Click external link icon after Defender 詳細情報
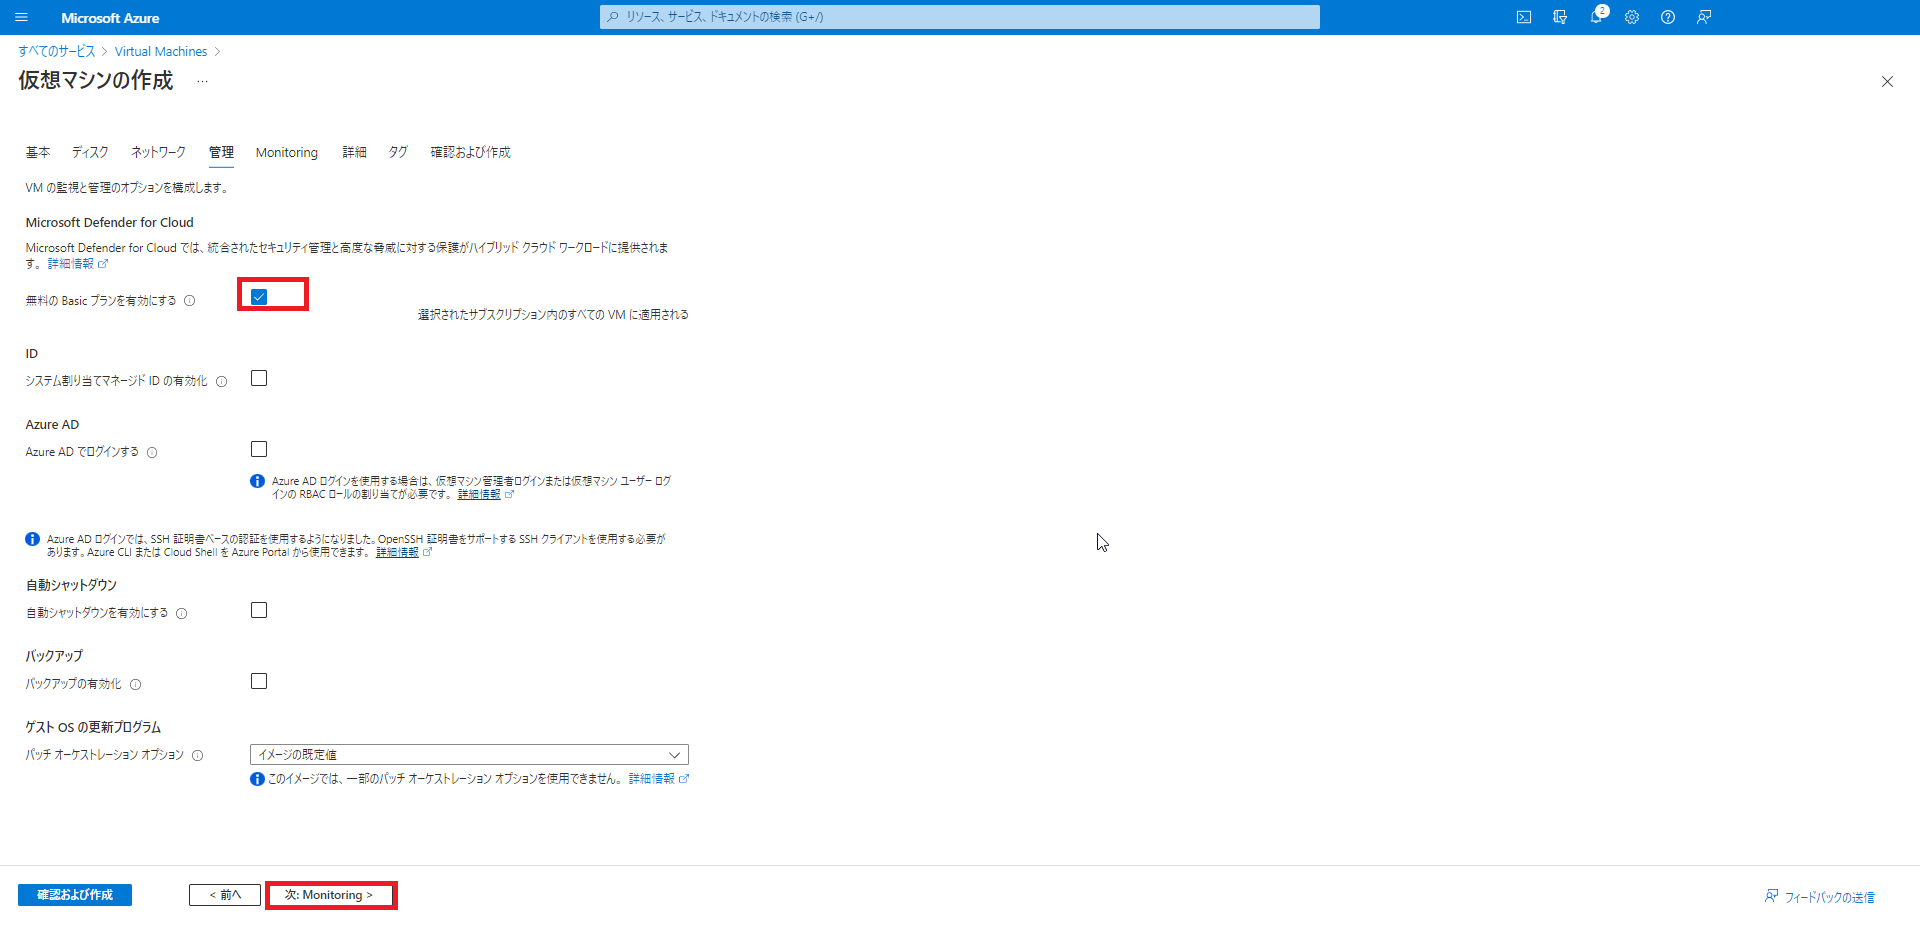Screen dimensions: 1920x927 pos(103,264)
